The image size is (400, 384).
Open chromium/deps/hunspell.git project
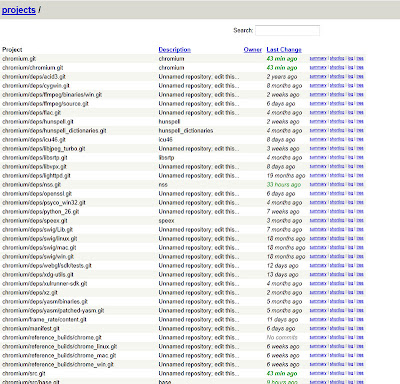38,122
